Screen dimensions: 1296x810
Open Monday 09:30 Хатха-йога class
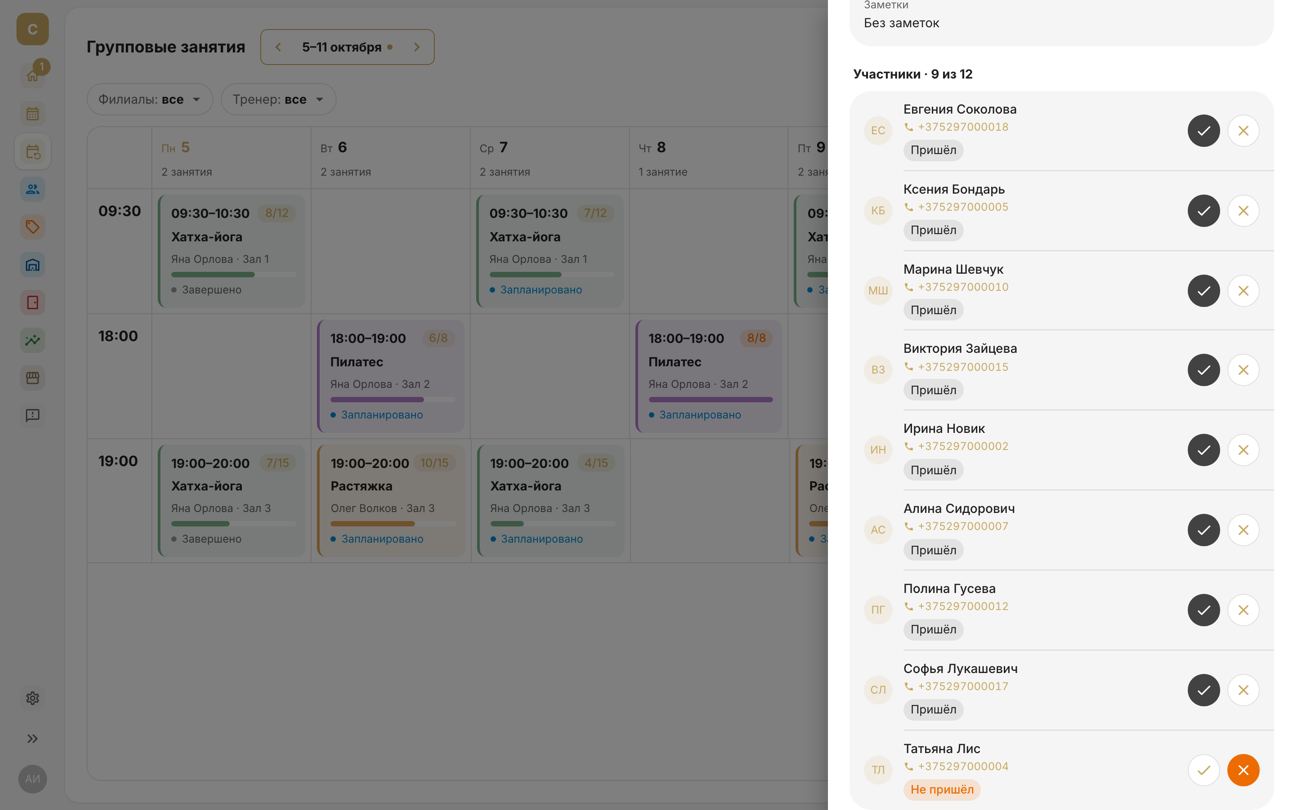pyautogui.click(x=231, y=251)
